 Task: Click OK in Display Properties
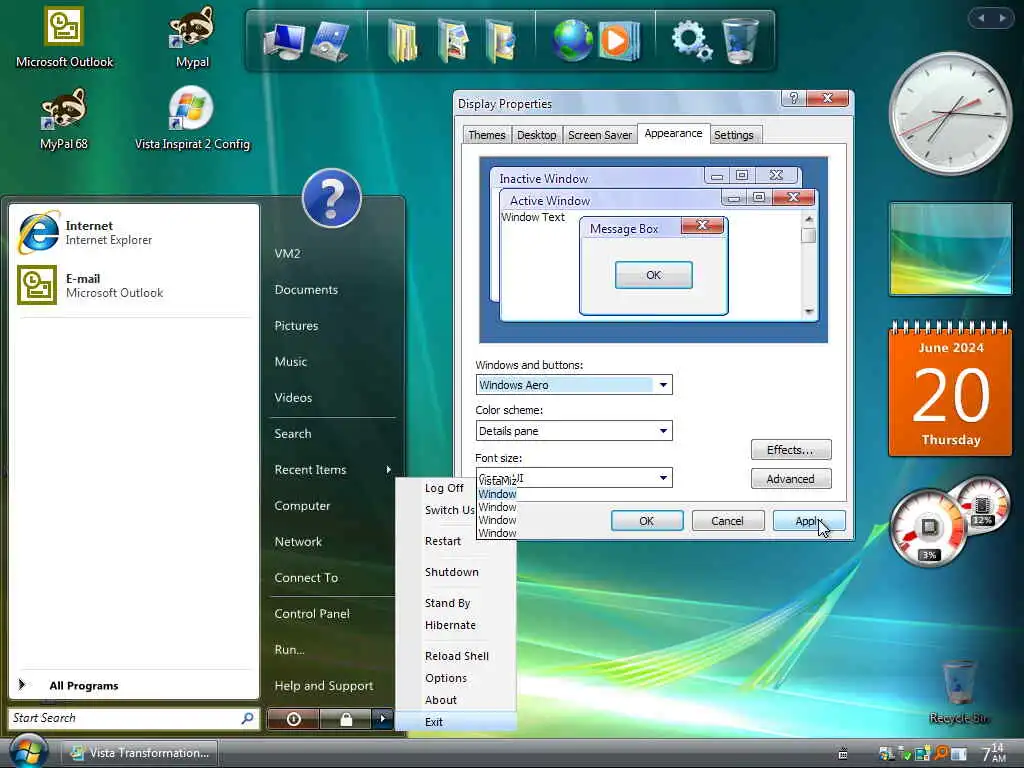pyautogui.click(x=647, y=520)
